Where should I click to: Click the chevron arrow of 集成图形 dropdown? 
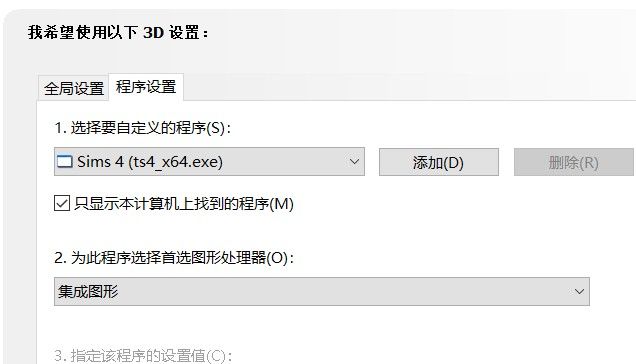pyautogui.click(x=579, y=291)
